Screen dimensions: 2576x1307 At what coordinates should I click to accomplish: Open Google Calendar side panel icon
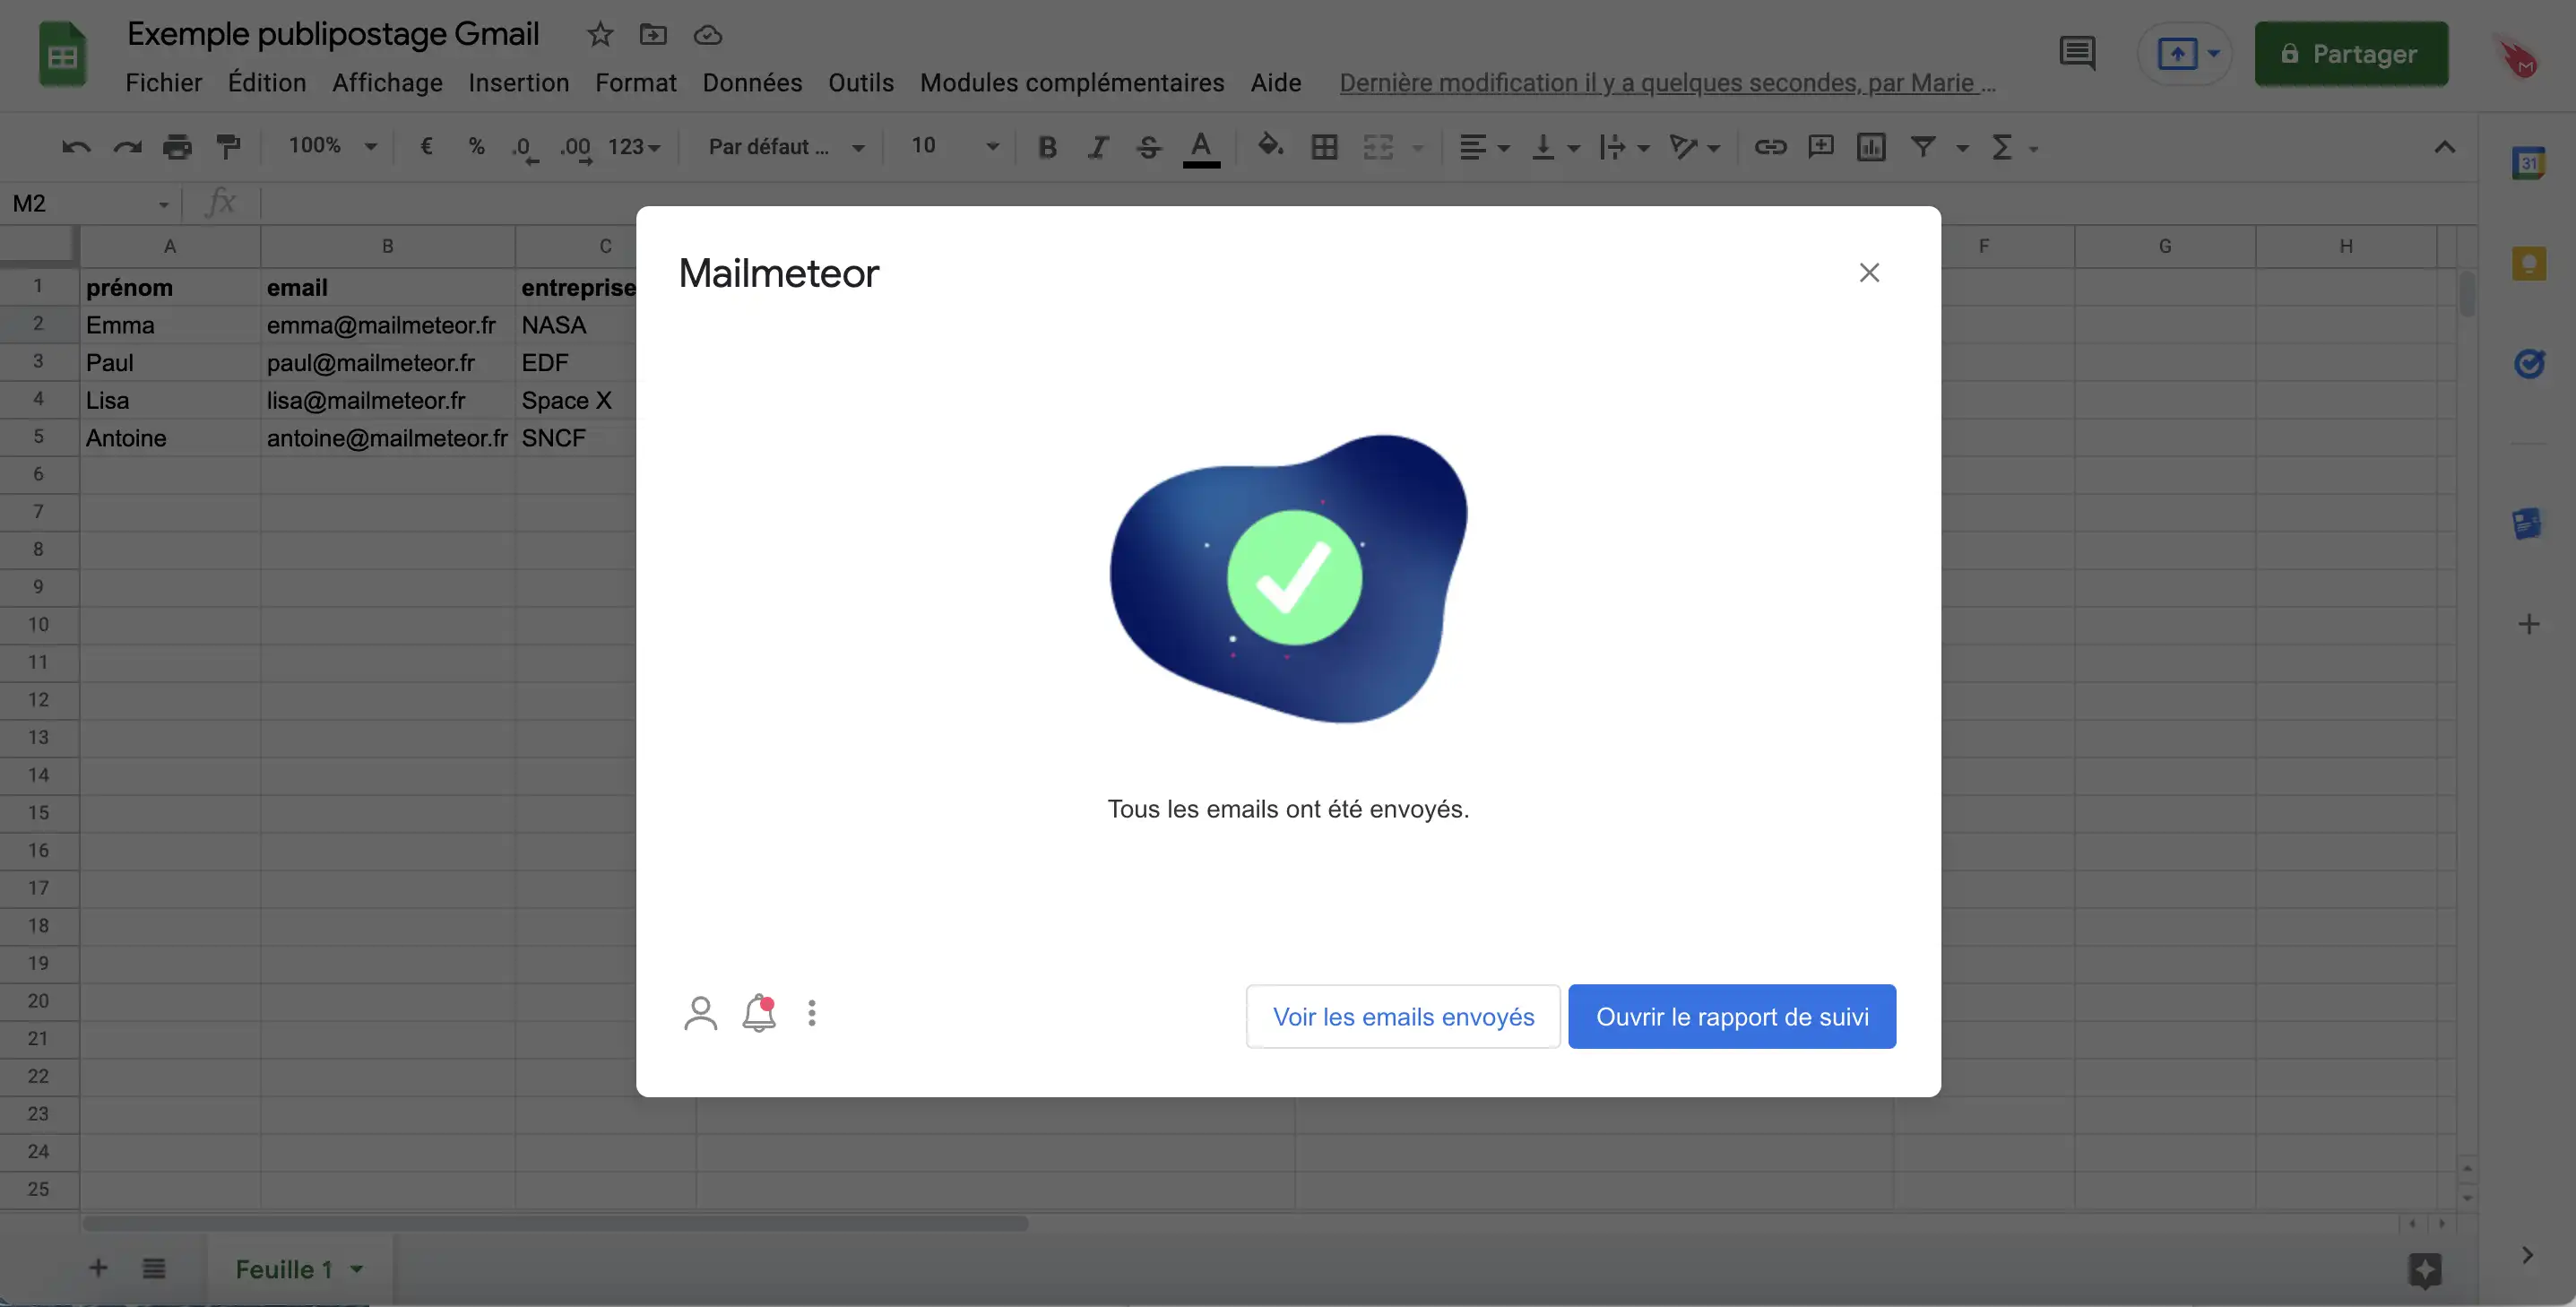click(2529, 163)
